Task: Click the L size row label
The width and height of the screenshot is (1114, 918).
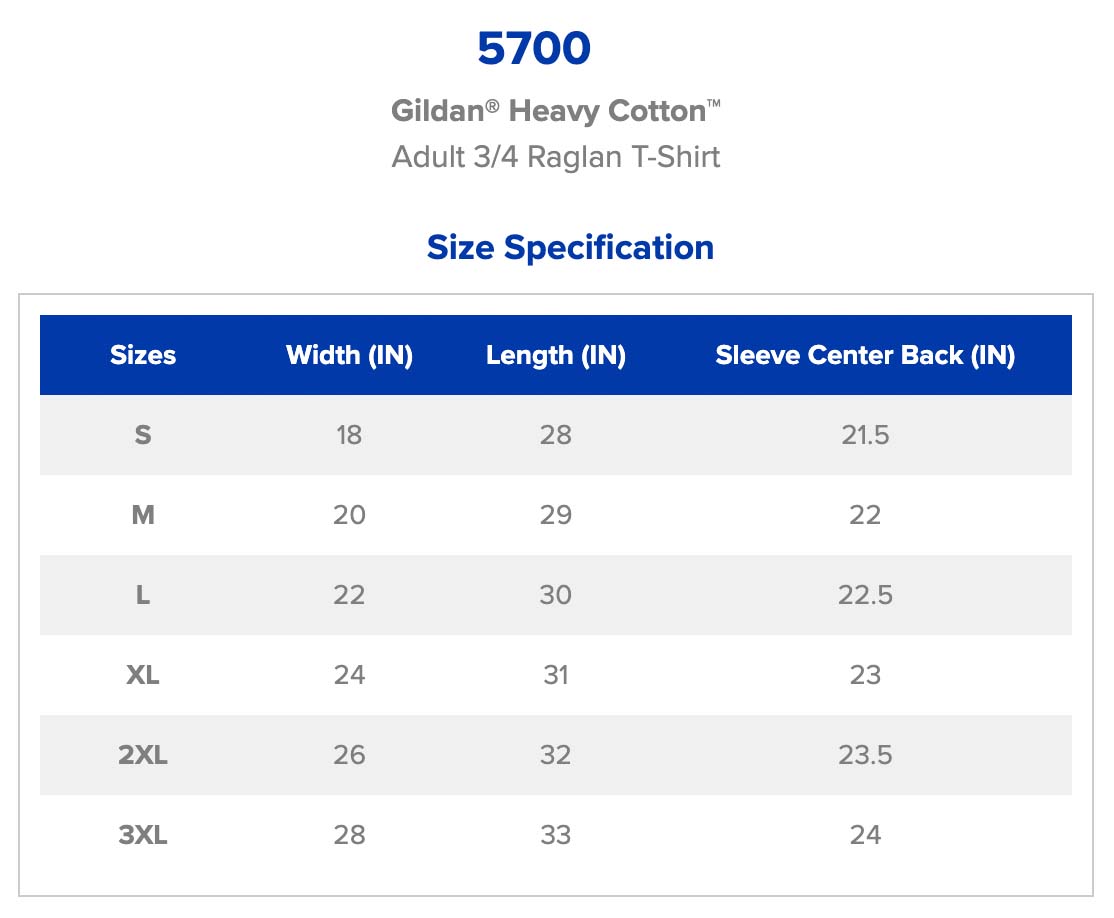Action: point(143,595)
